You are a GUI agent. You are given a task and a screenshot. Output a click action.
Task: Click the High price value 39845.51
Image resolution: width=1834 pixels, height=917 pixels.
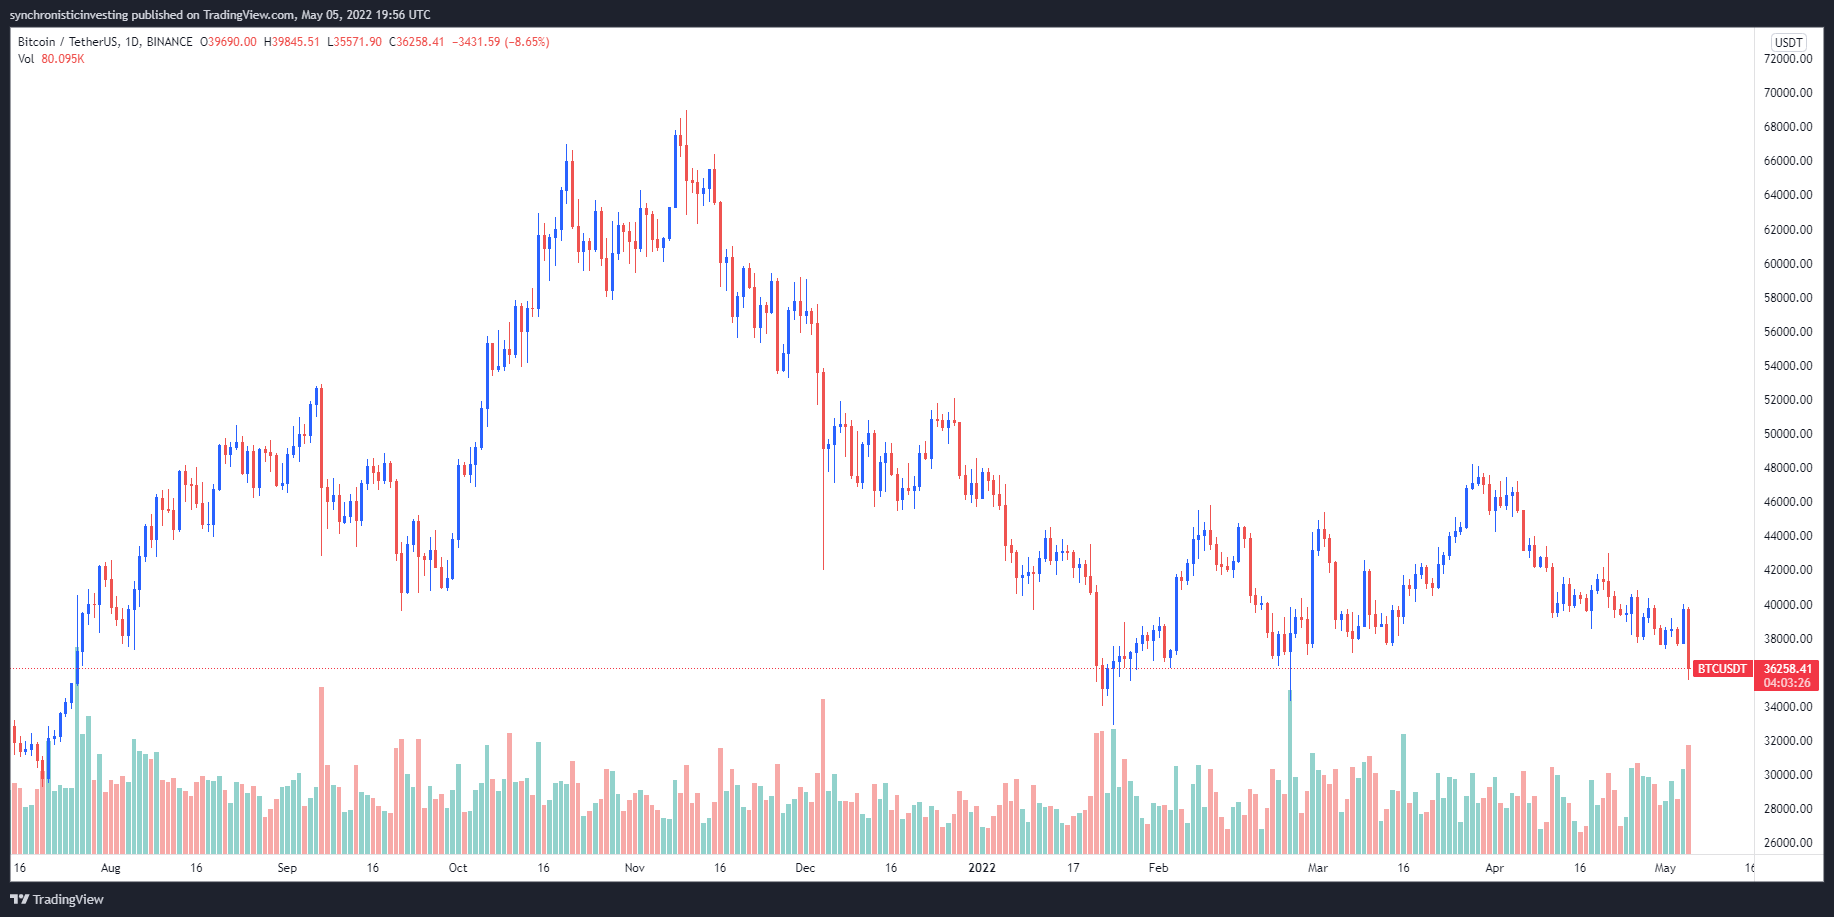pyautogui.click(x=295, y=42)
